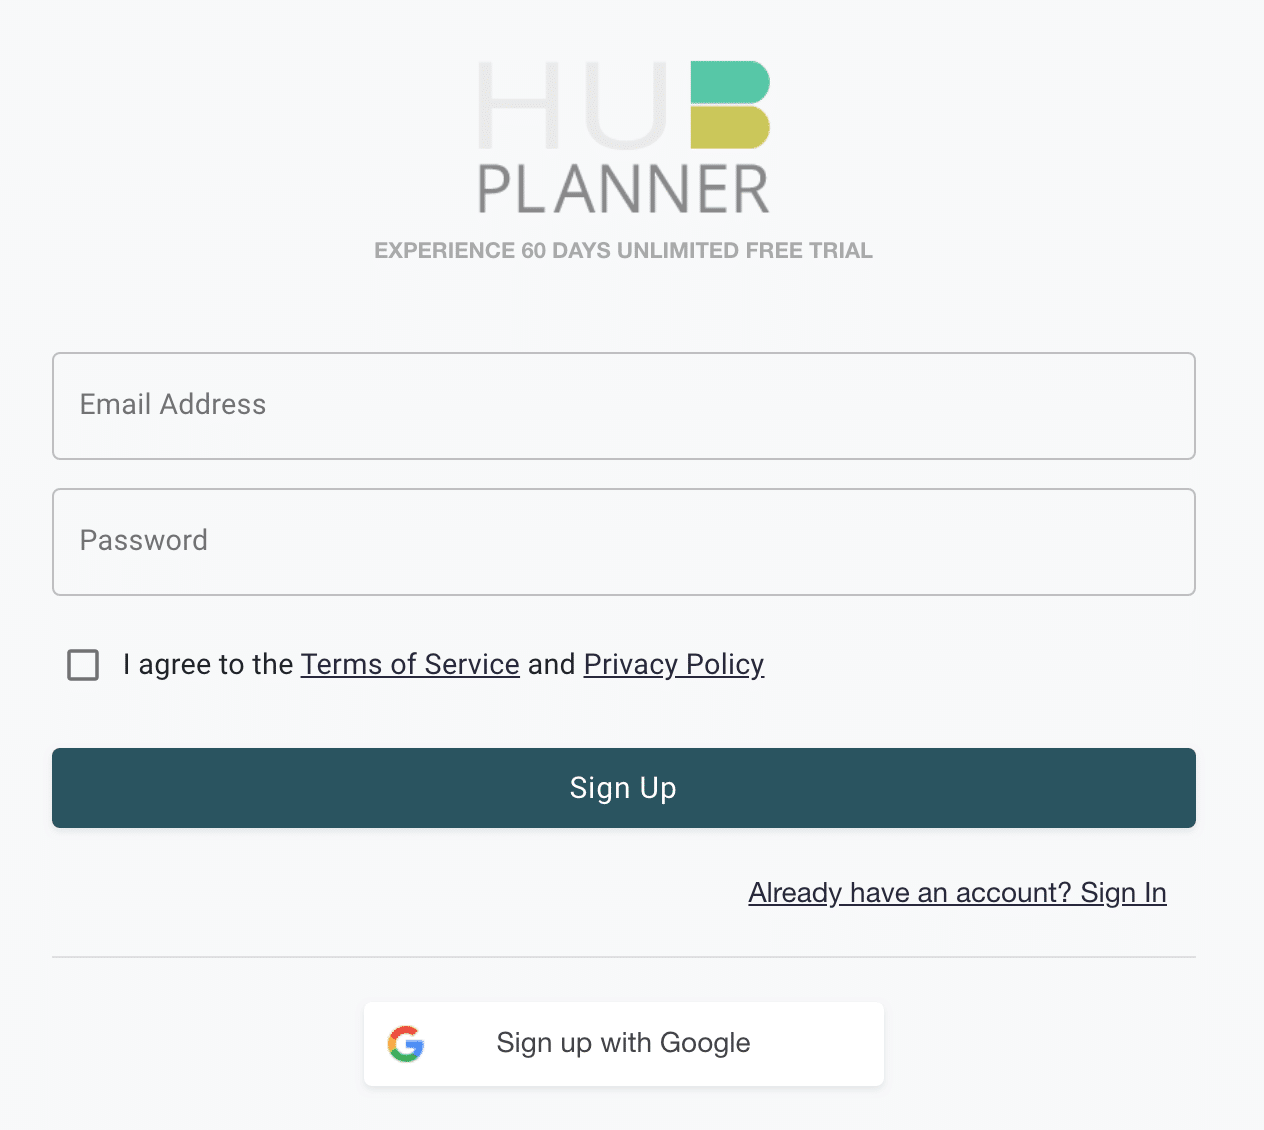Enable the agreement checkbox before signing up

(83, 664)
